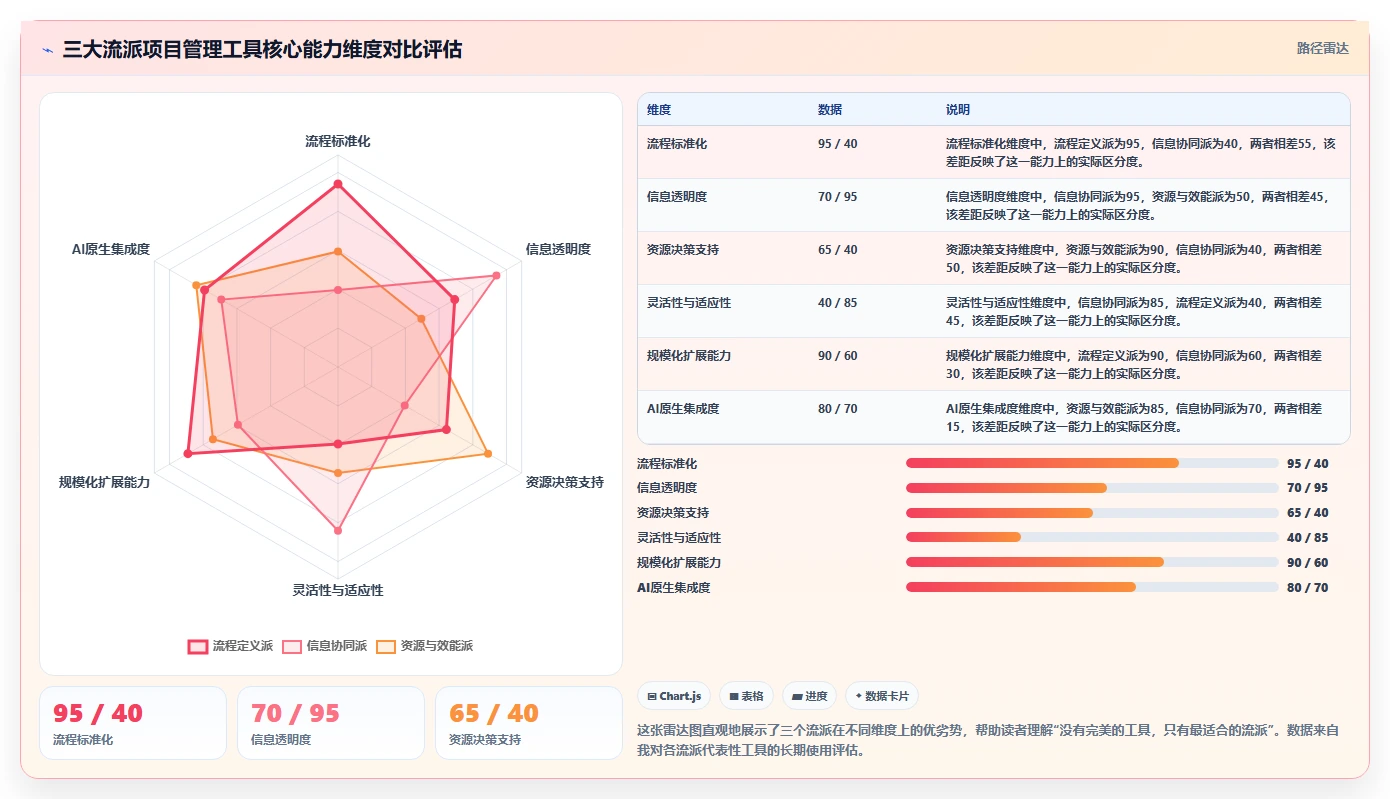
Task: Open the 70 / 95 信息透明度 data card
Action: (x=331, y=723)
